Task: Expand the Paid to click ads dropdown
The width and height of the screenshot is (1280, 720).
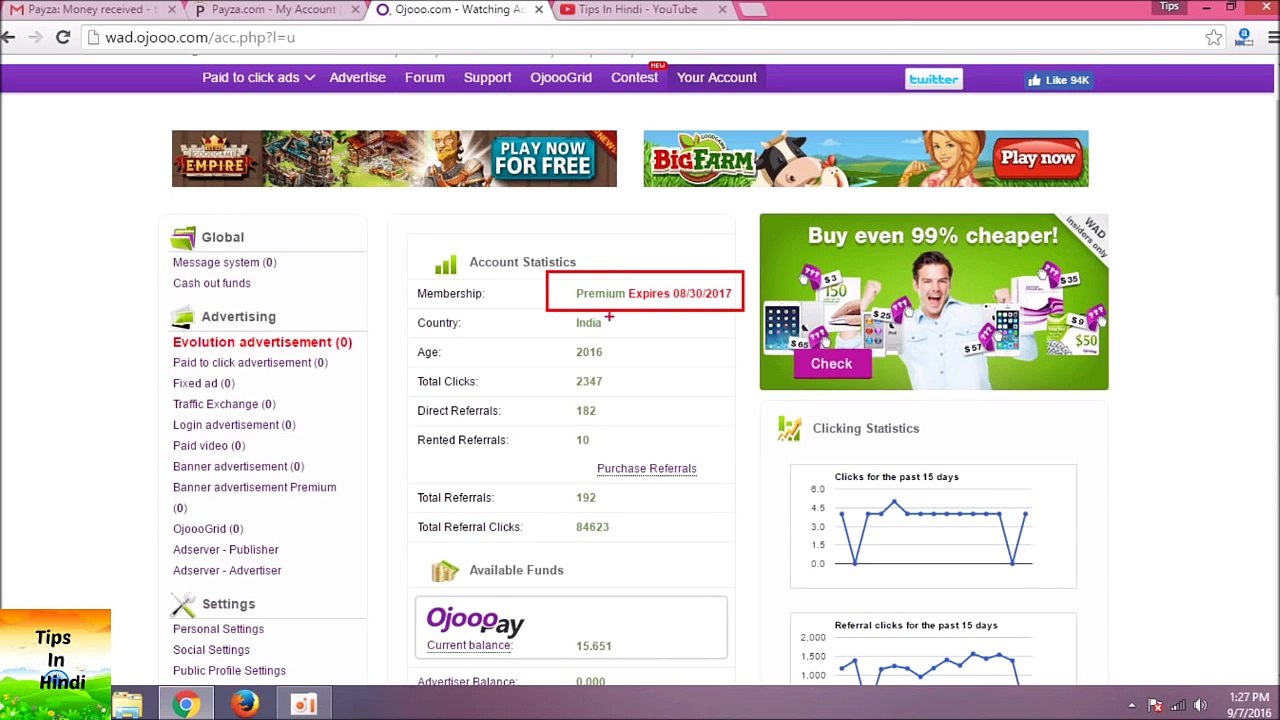Action: click(258, 77)
